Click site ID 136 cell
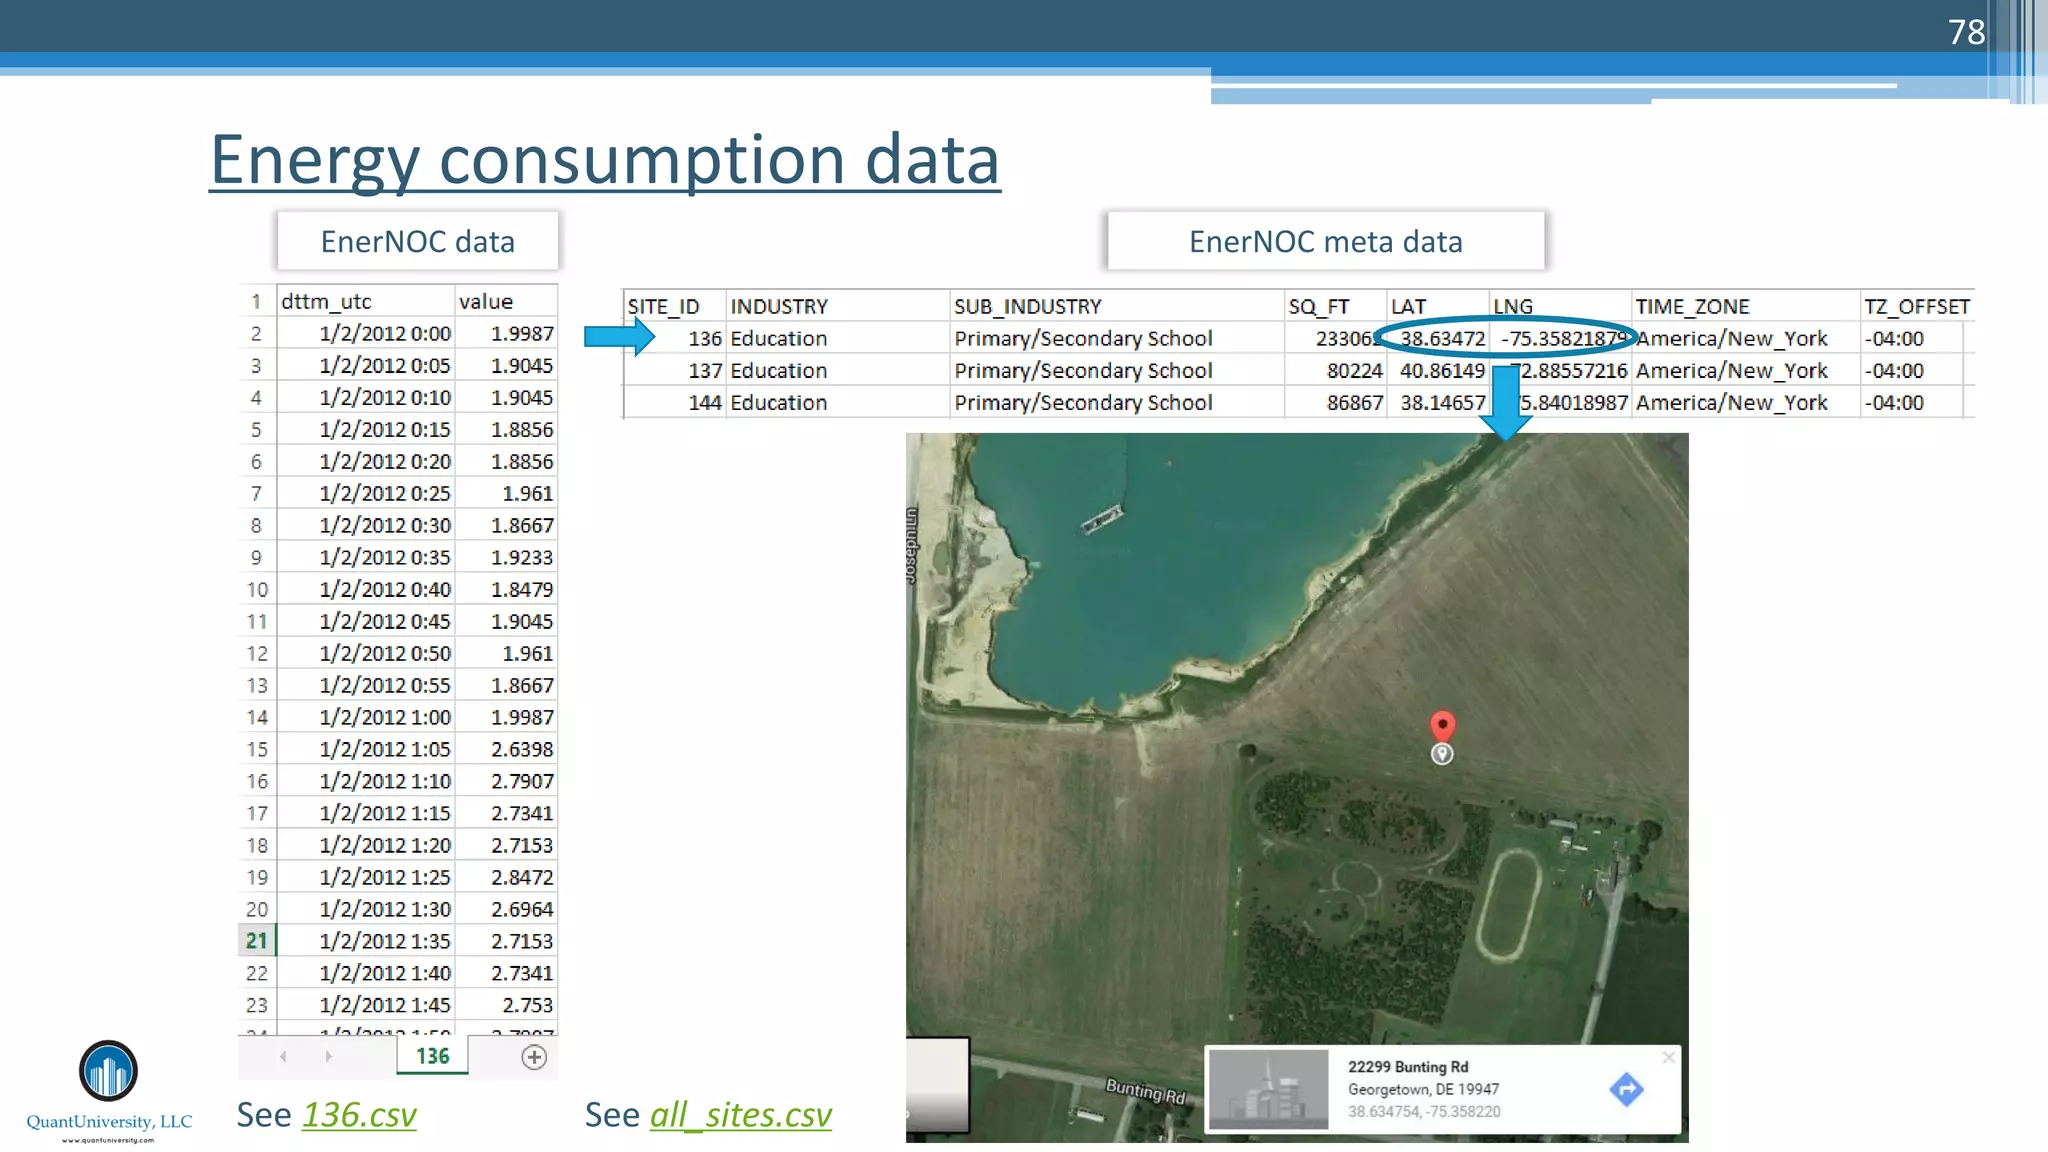Viewport: 2048px width, 1152px height. (675, 338)
